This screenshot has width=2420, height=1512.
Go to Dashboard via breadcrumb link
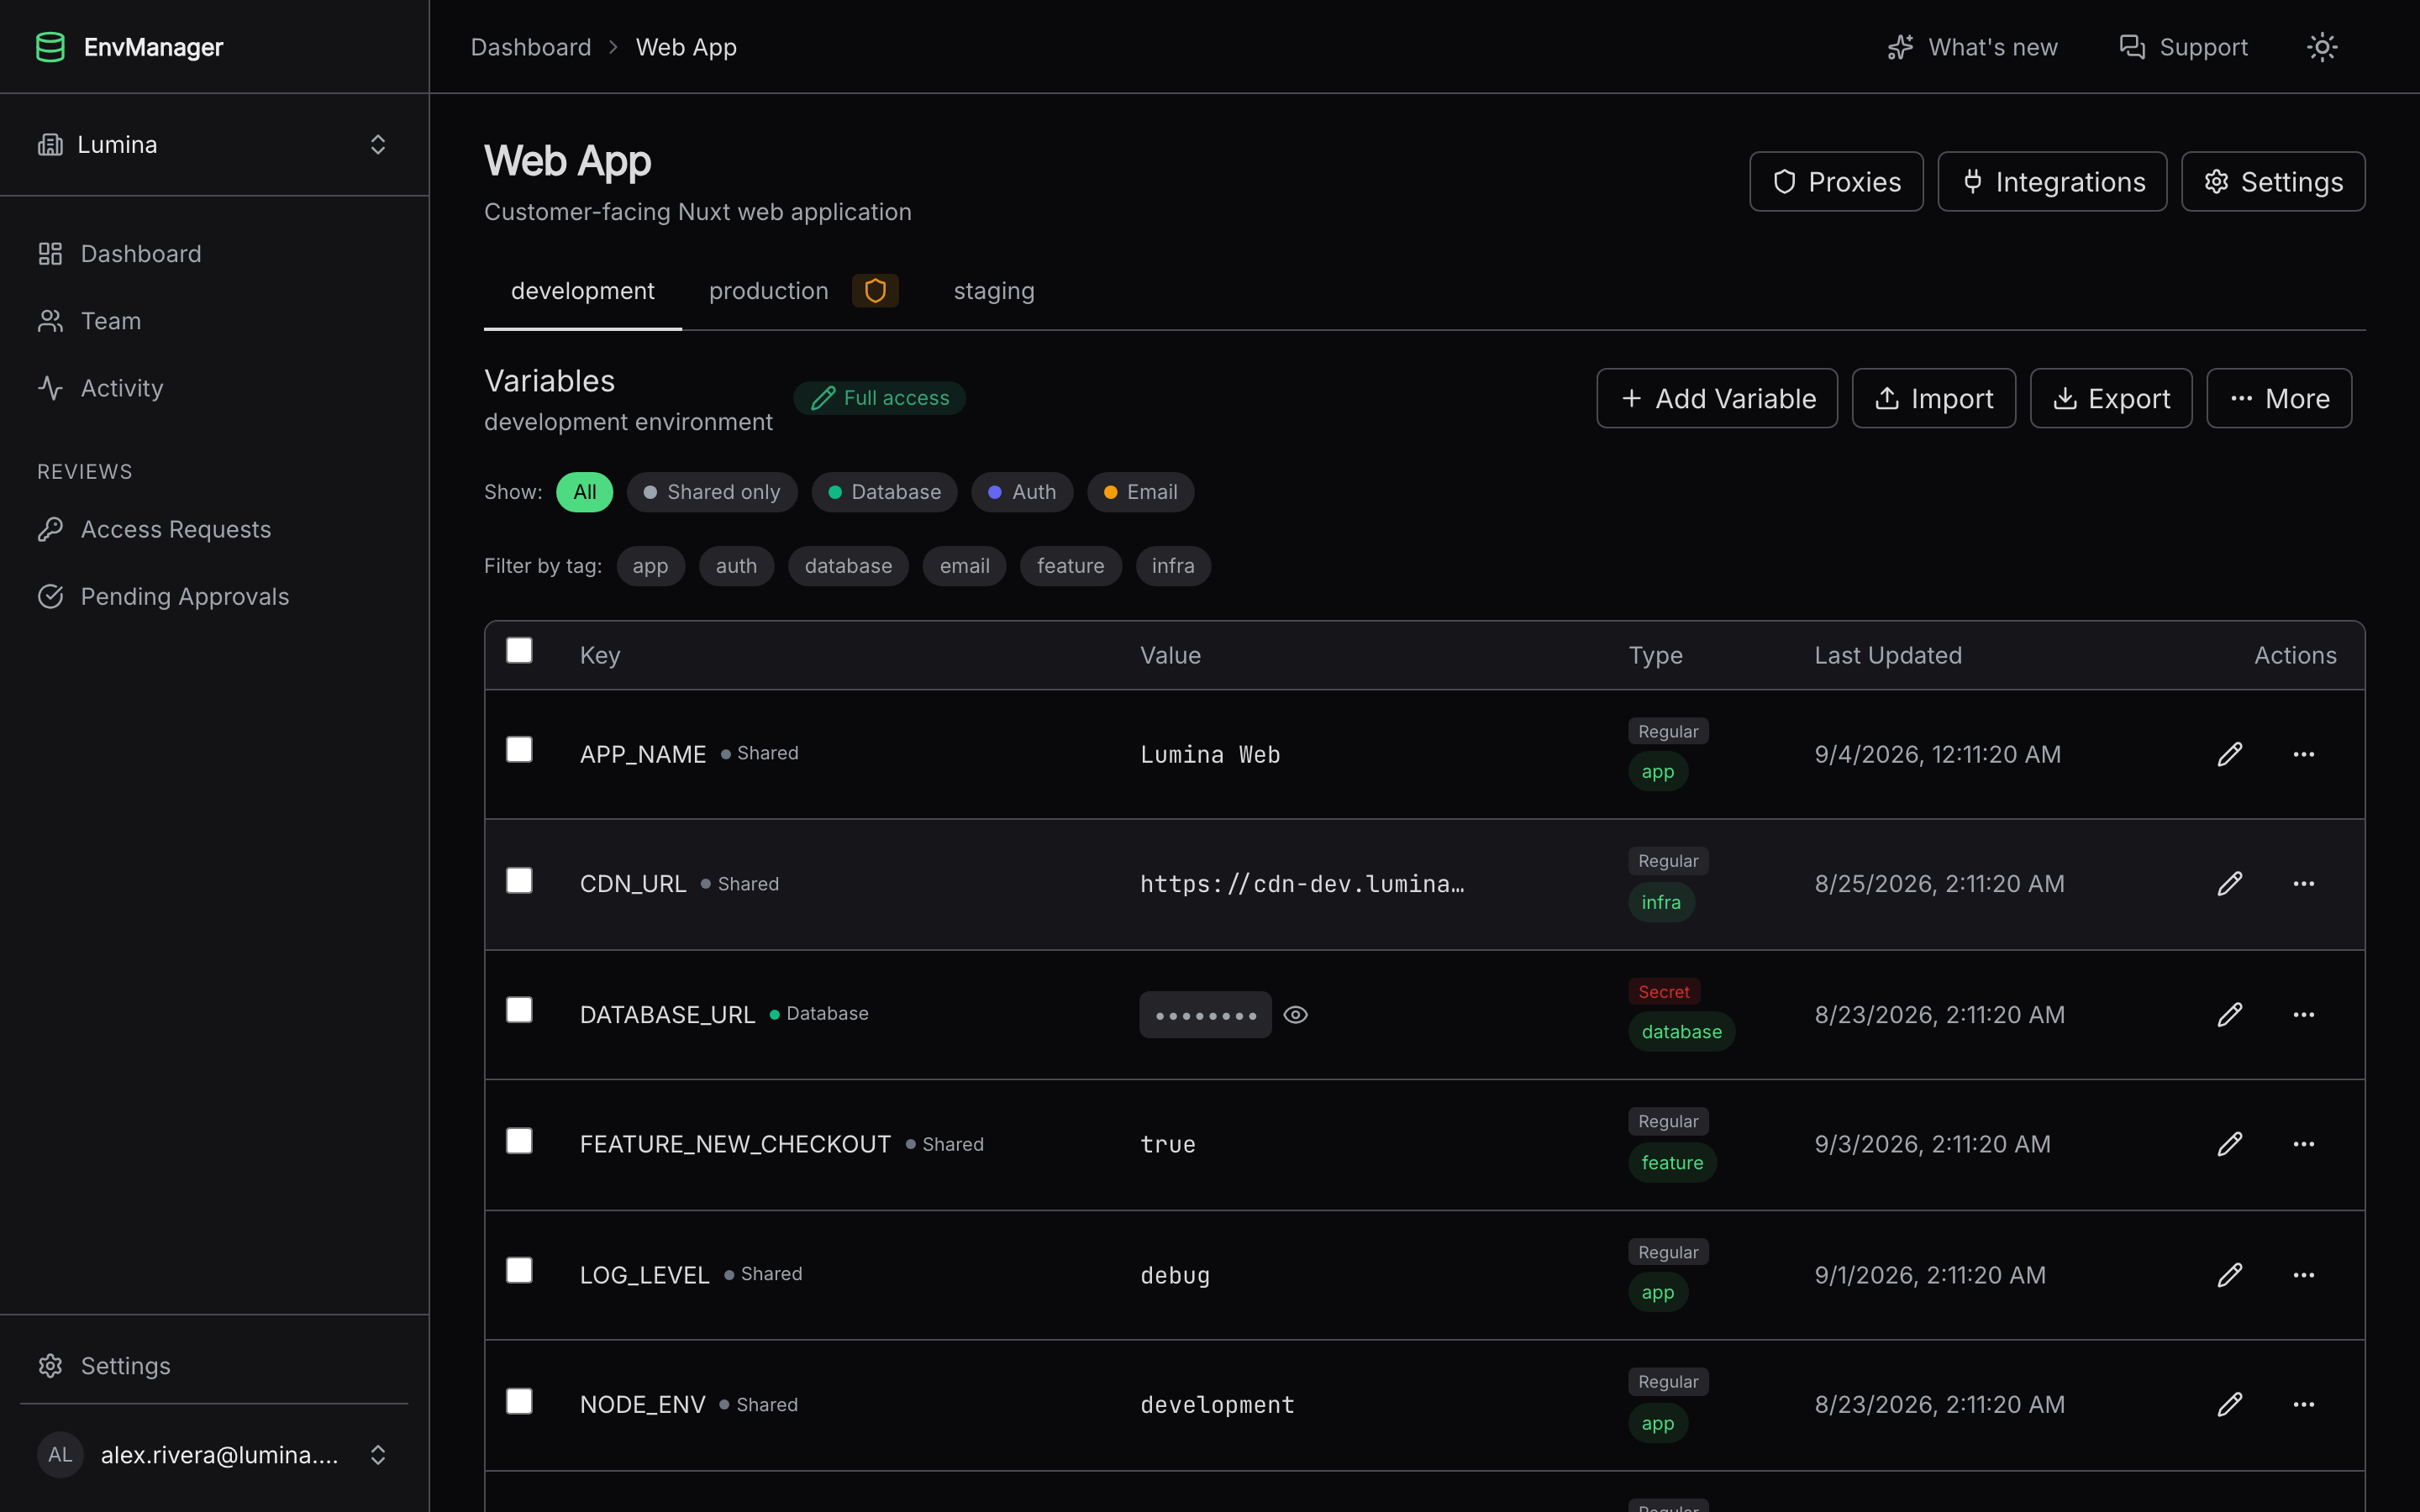[531, 47]
